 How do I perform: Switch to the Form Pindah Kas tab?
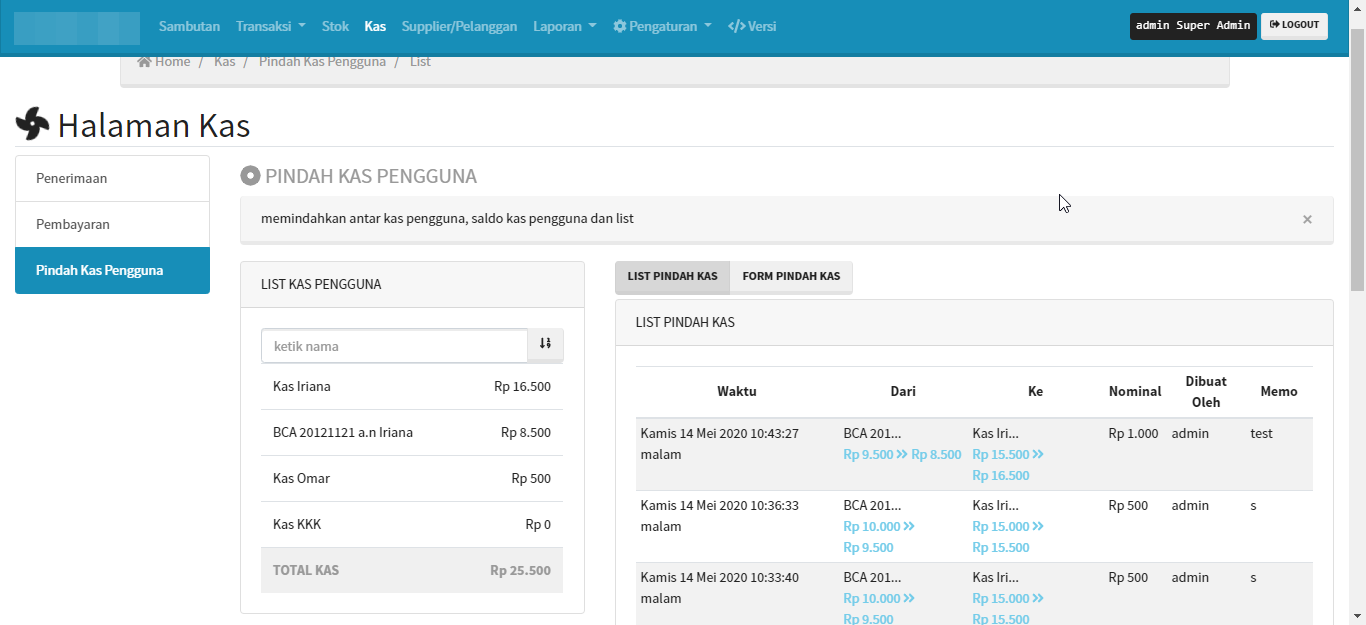click(x=791, y=276)
